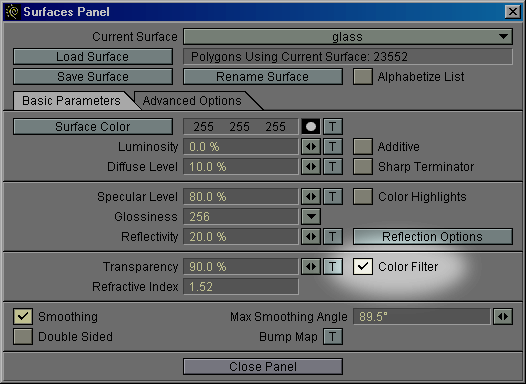Image resolution: width=526 pixels, height=384 pixels.
Task: Disable the Smoothing checkbox
Action: (x=23, y=317)
